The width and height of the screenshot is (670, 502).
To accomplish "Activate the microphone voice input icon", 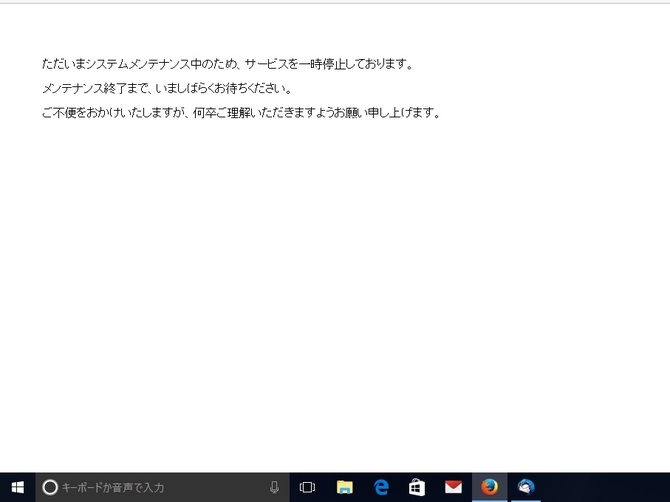I will 274,487.
